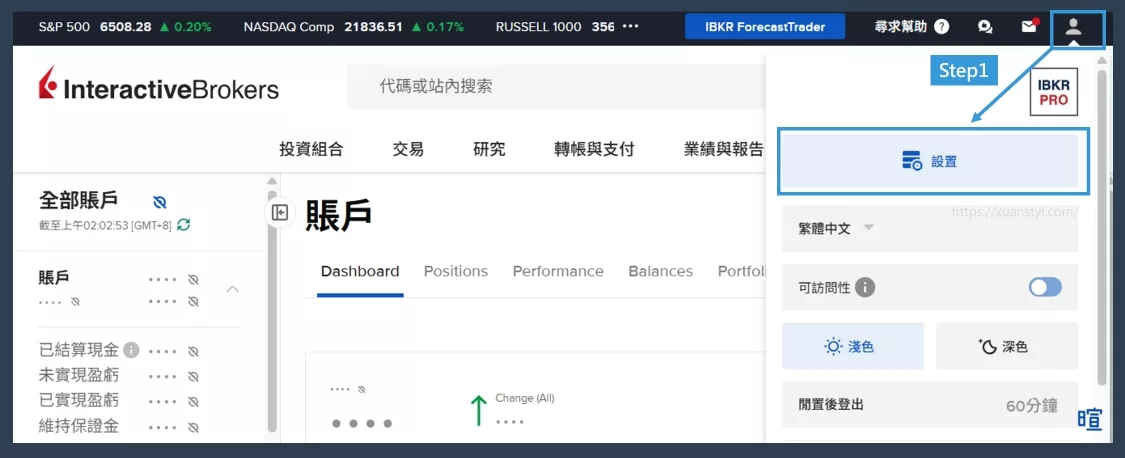
Task: Toggle privacy eye next to 全部賬戶
Action: [160, 202]
